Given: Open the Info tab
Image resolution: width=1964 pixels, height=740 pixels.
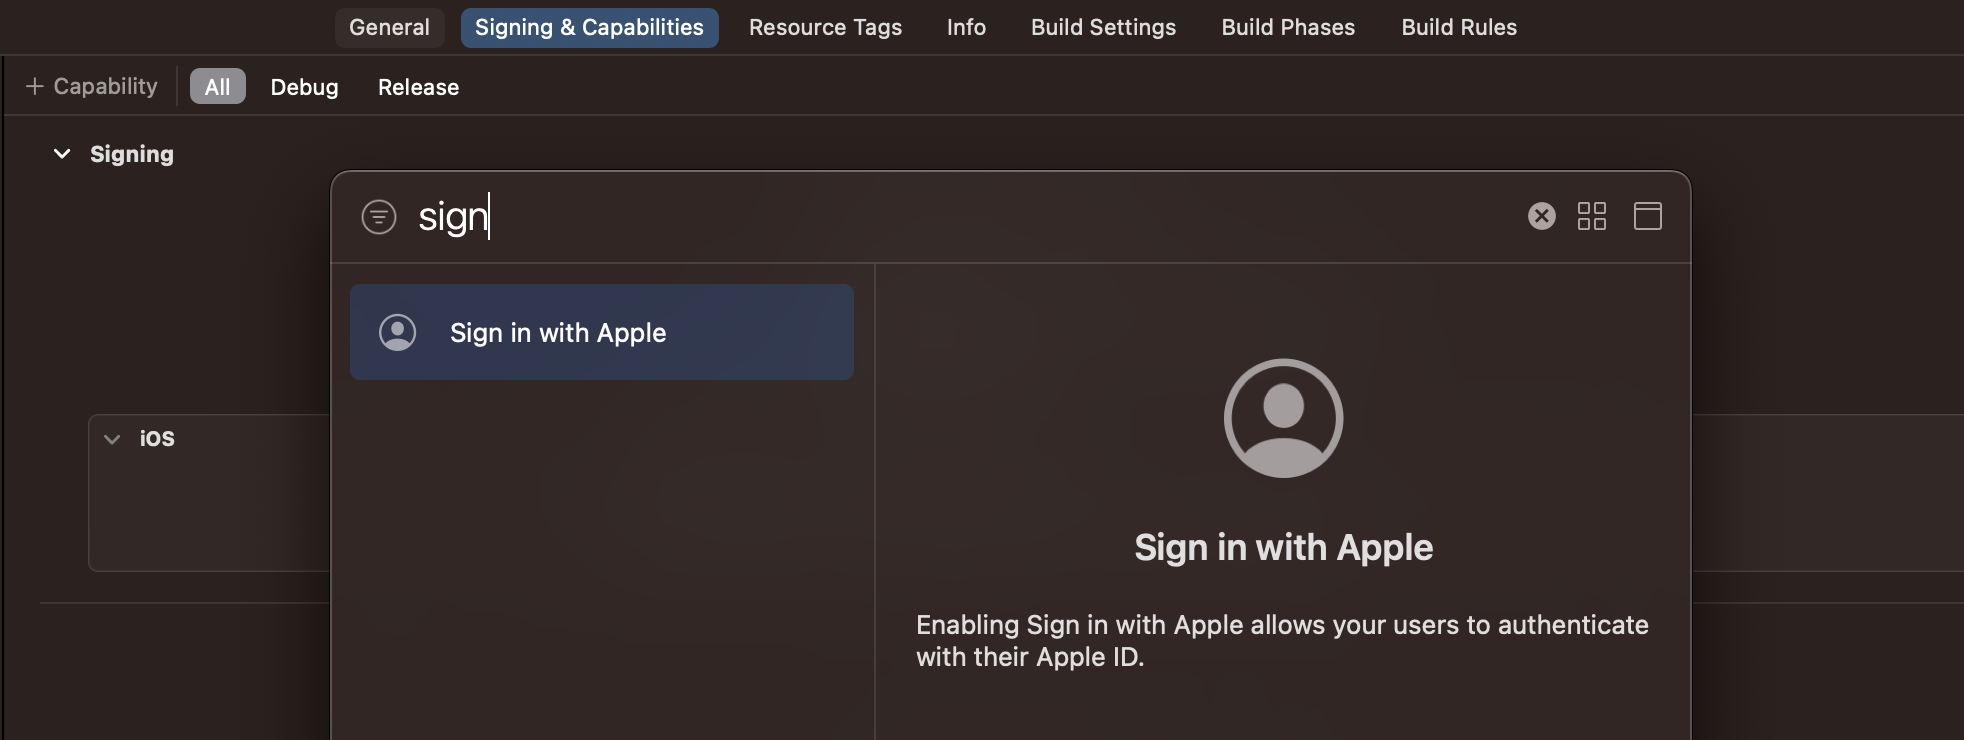Looking at the screenshot, I should pos(966,27).
